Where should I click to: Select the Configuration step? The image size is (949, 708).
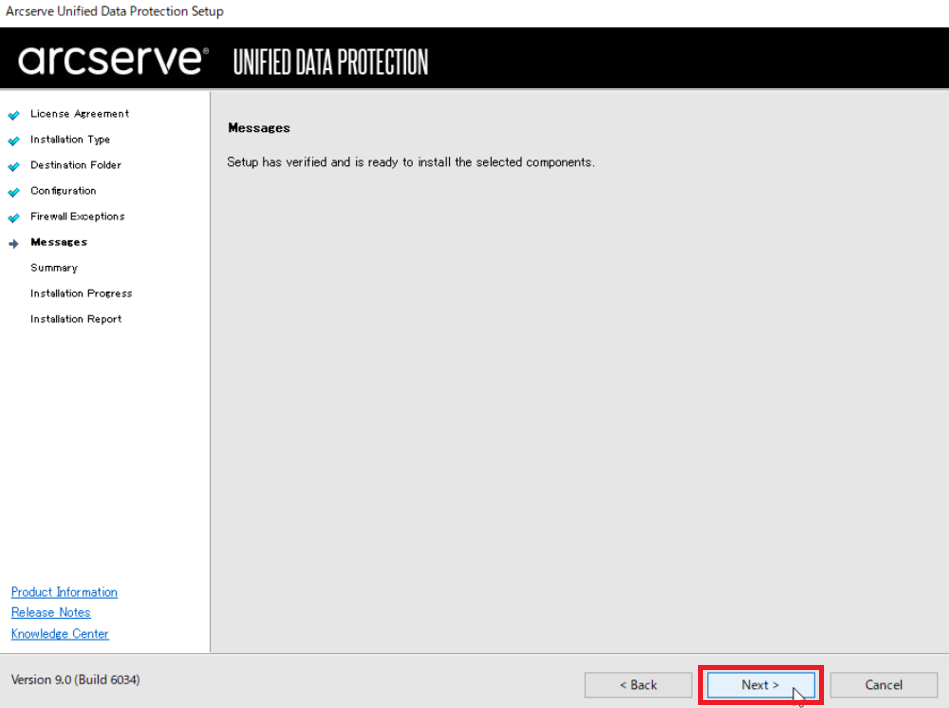click(63, 191)
